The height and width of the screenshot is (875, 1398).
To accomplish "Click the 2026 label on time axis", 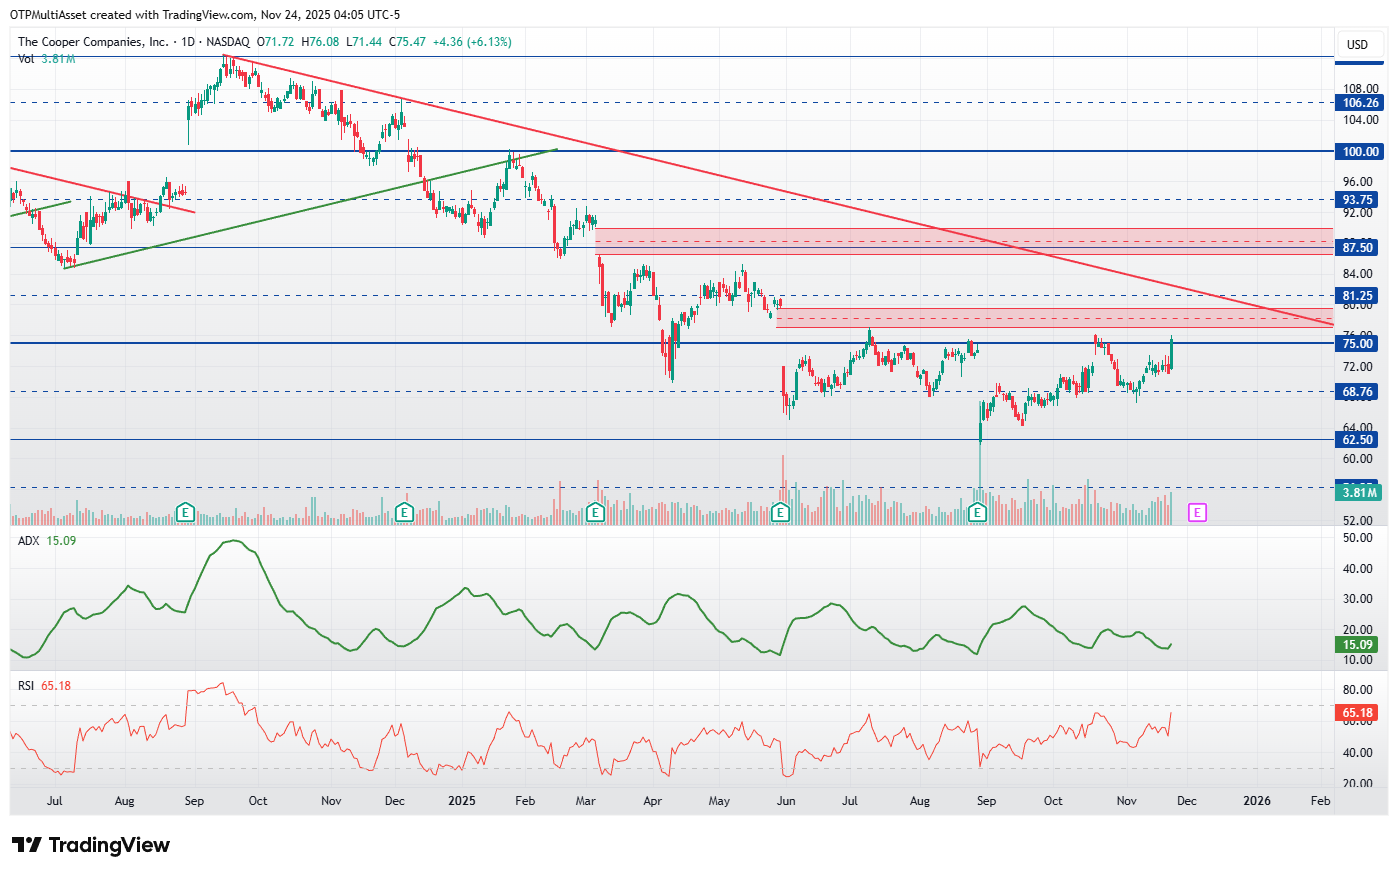I will (1257, 801).
